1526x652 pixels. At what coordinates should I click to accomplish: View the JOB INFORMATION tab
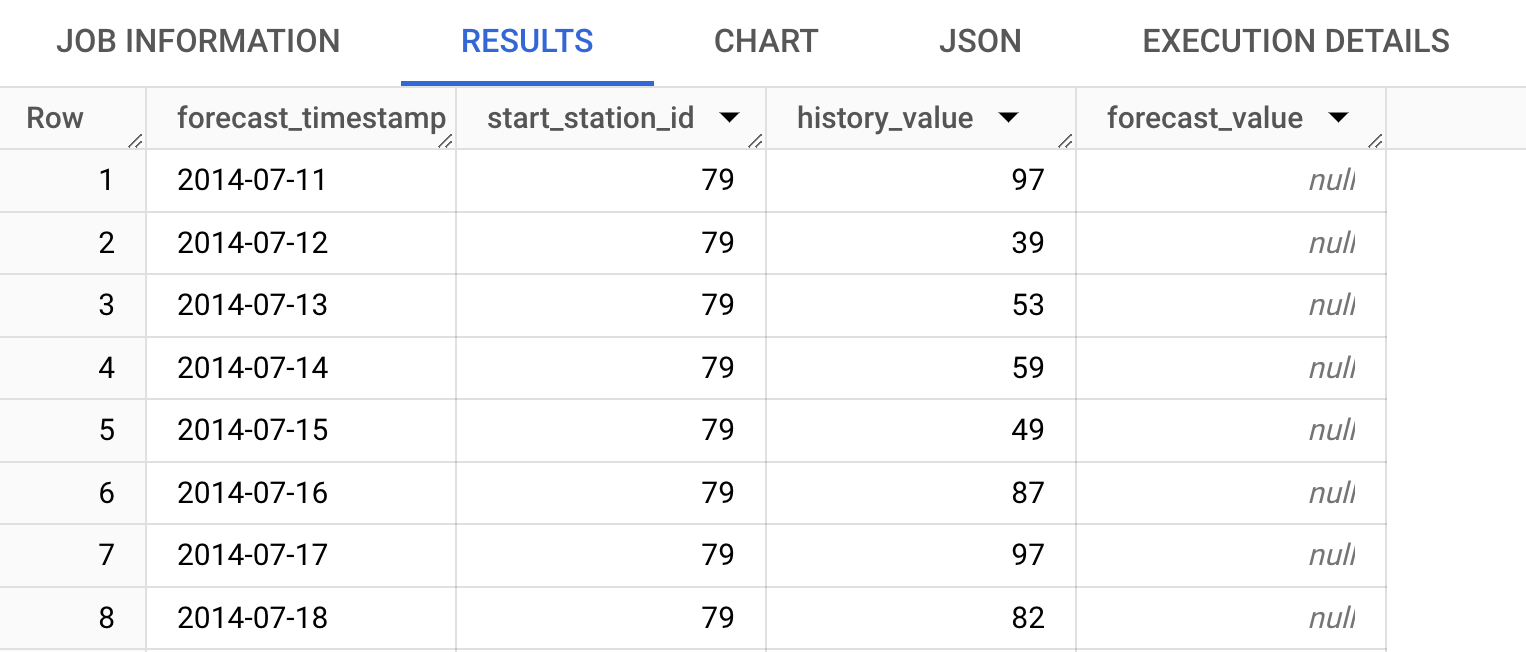[199, 42]
